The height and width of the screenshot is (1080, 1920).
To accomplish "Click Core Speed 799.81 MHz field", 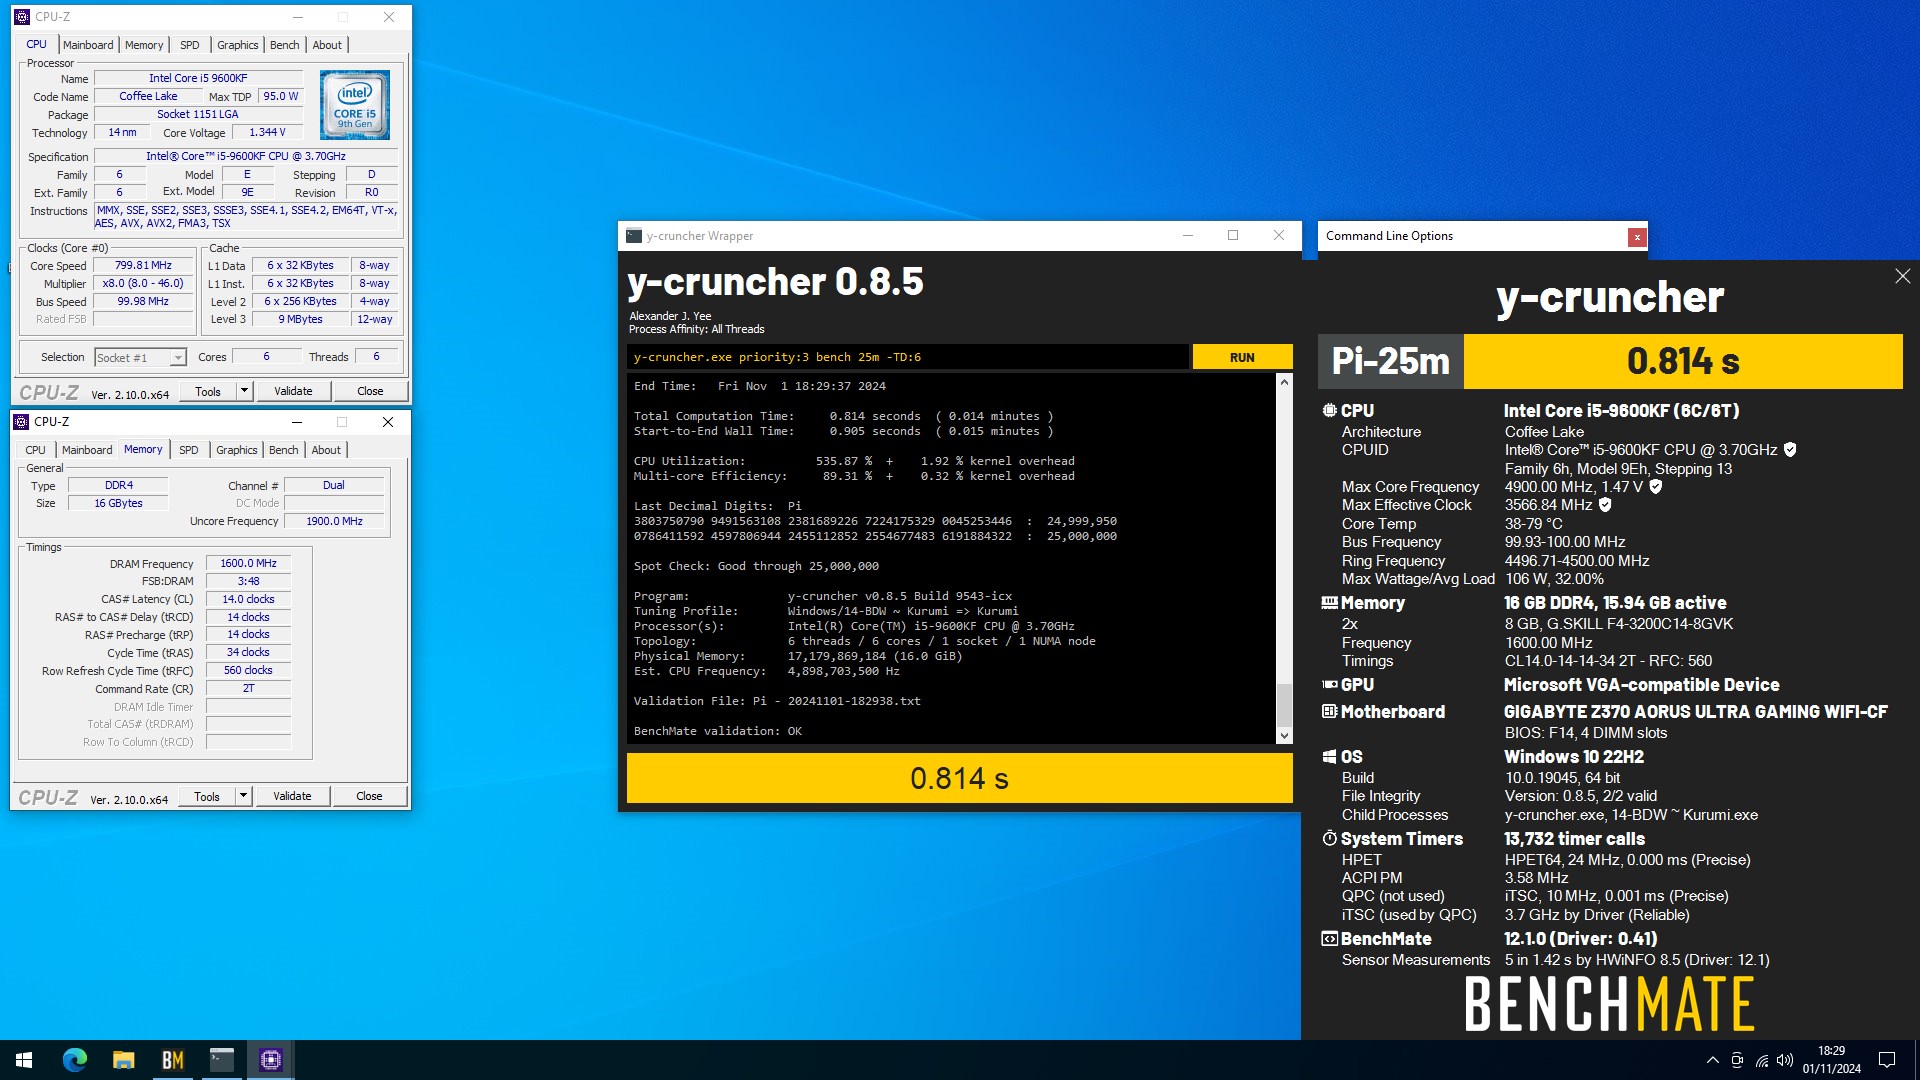I will pos(143,266).
